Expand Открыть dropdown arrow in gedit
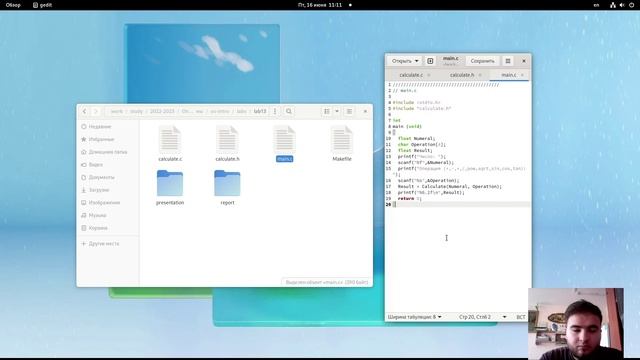The height and width of the screenshot is (360, 640). pos(417,61)
